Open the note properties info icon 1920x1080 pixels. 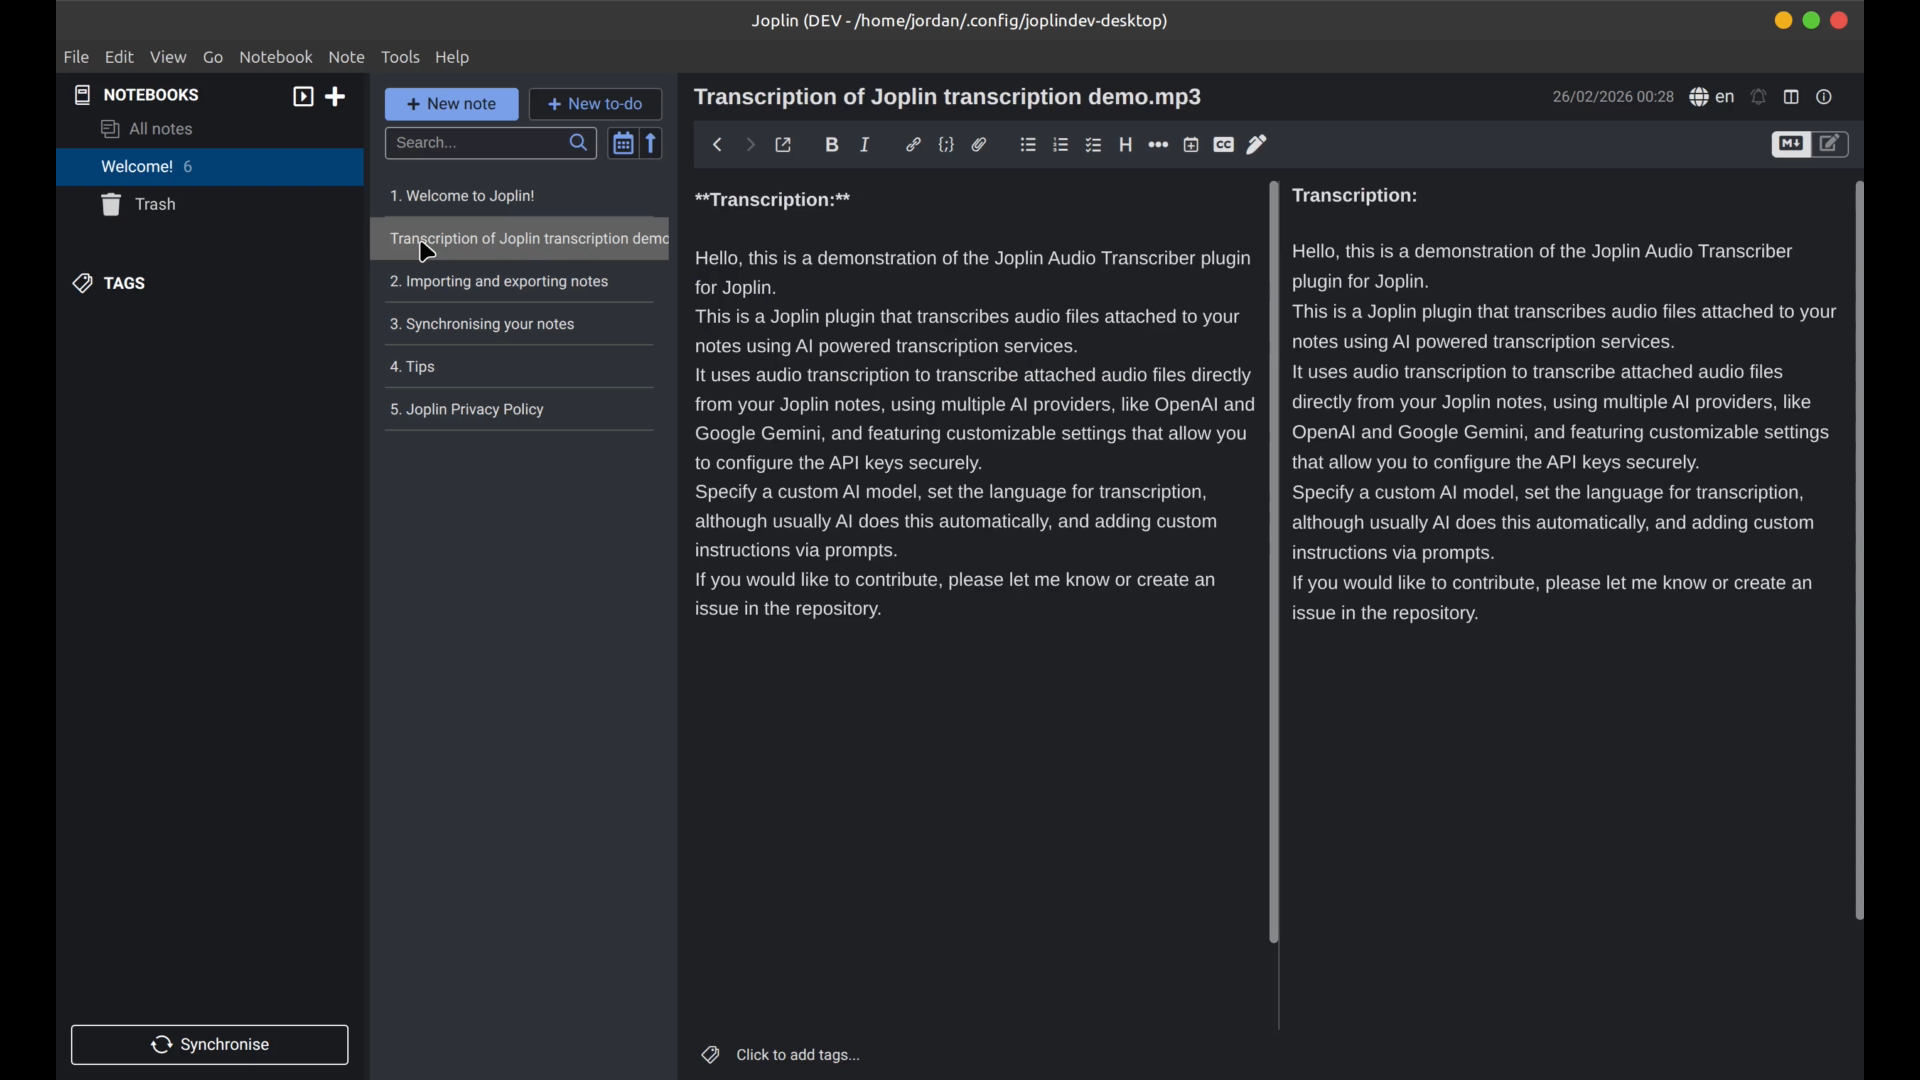click(x=1825, y=98)
